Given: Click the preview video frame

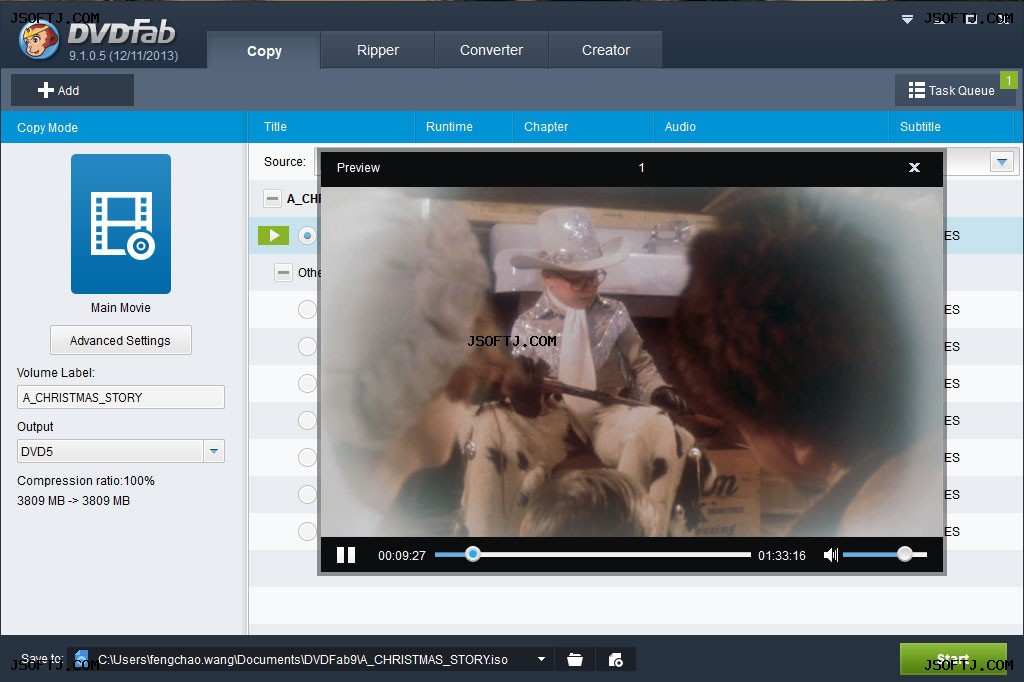Looking at the screenshot, I should [x=632, y=362].
